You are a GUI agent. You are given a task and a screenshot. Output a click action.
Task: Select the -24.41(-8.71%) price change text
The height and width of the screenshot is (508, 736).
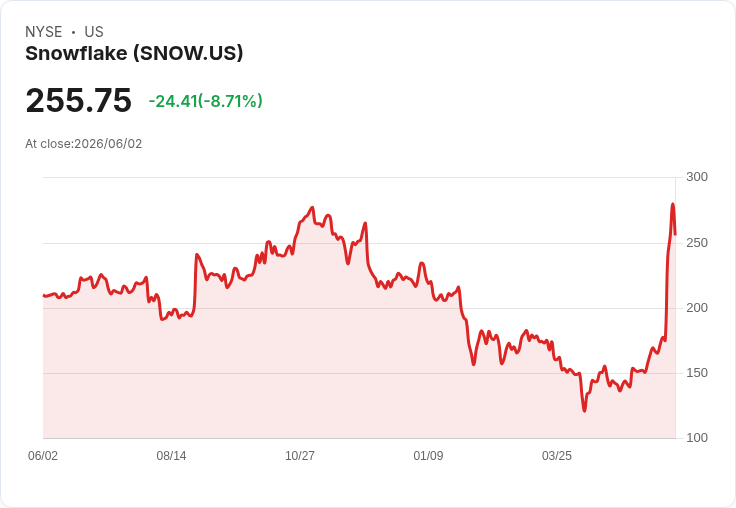coord(206,101)
